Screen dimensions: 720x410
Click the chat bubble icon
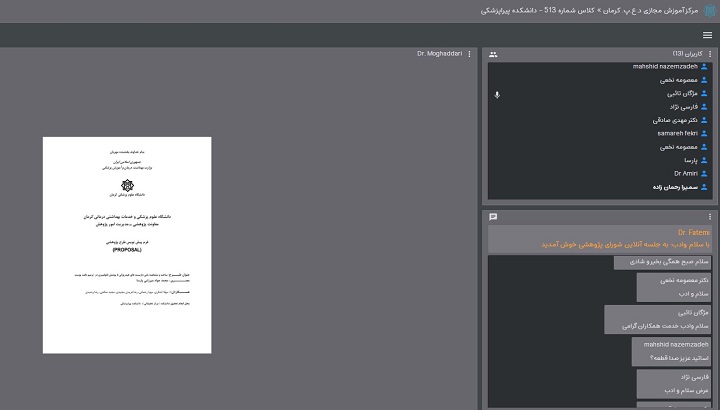coord(493,216)
